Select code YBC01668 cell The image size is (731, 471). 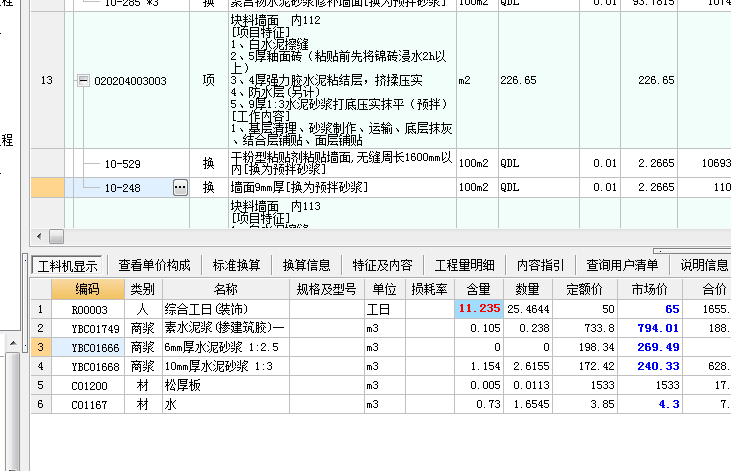coord(88,367)
